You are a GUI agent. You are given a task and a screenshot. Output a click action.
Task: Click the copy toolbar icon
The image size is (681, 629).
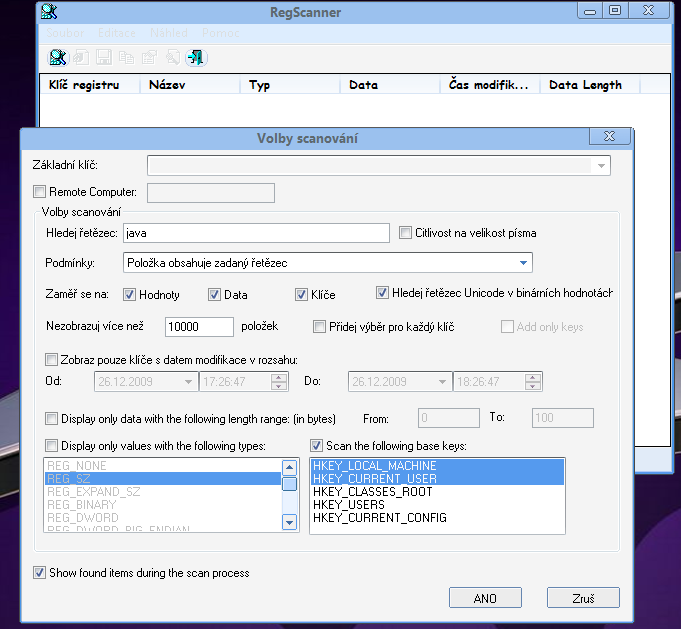coord(126,57)
